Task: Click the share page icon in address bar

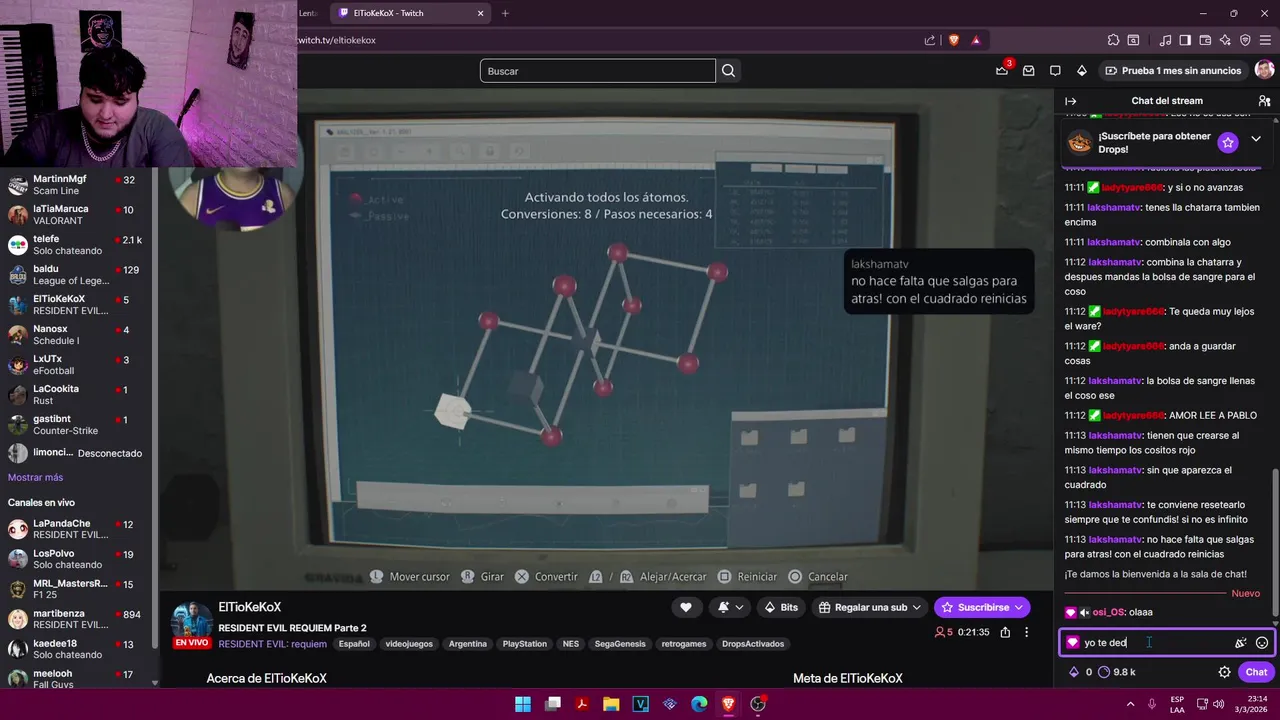Action: (930, 40)
